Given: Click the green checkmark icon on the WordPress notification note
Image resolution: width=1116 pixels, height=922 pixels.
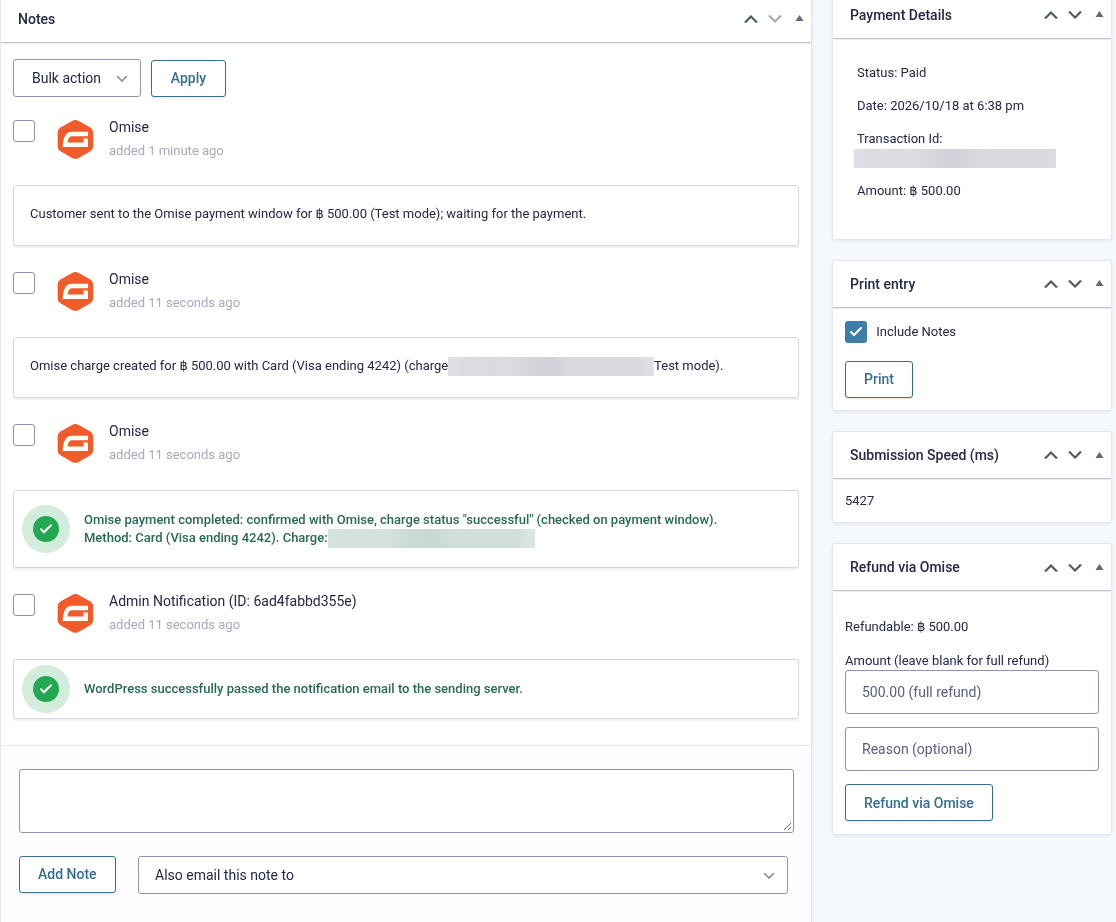Looking at the screenshot, I should (x=46, y=688).
